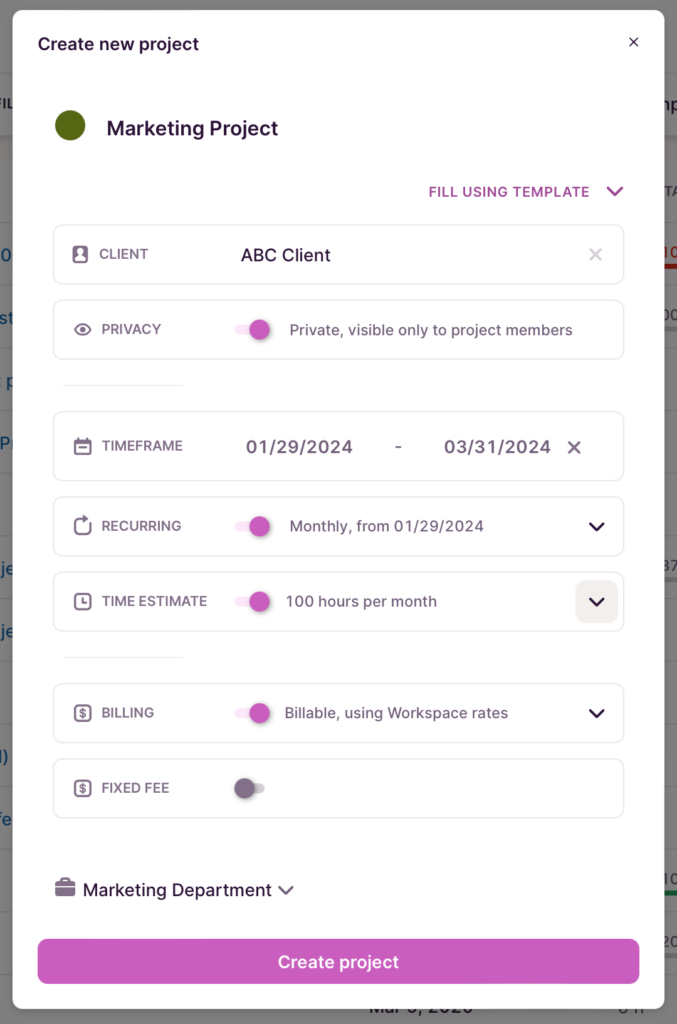Expand the Time Estimate options chevron
Viewport: 677px width, 1024px height.
[596, 601]
